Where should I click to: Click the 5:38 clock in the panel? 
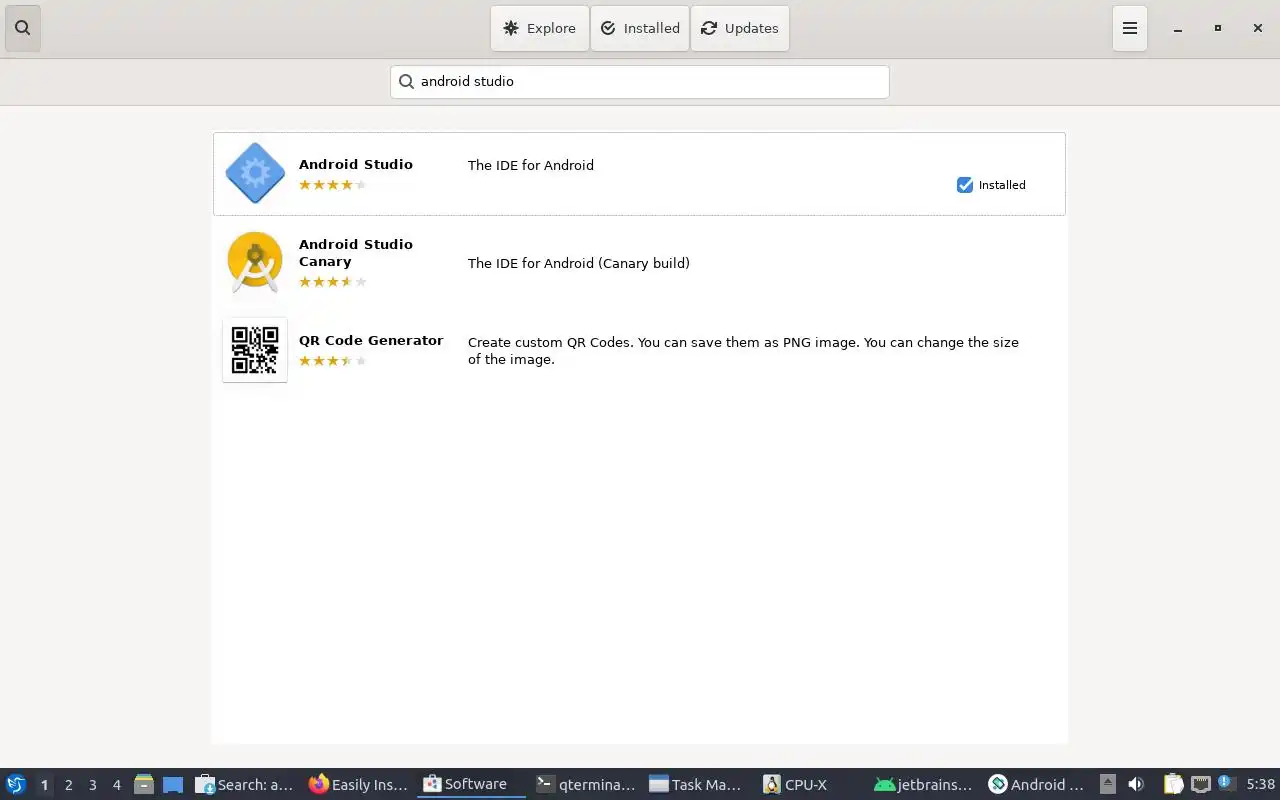1260,785
